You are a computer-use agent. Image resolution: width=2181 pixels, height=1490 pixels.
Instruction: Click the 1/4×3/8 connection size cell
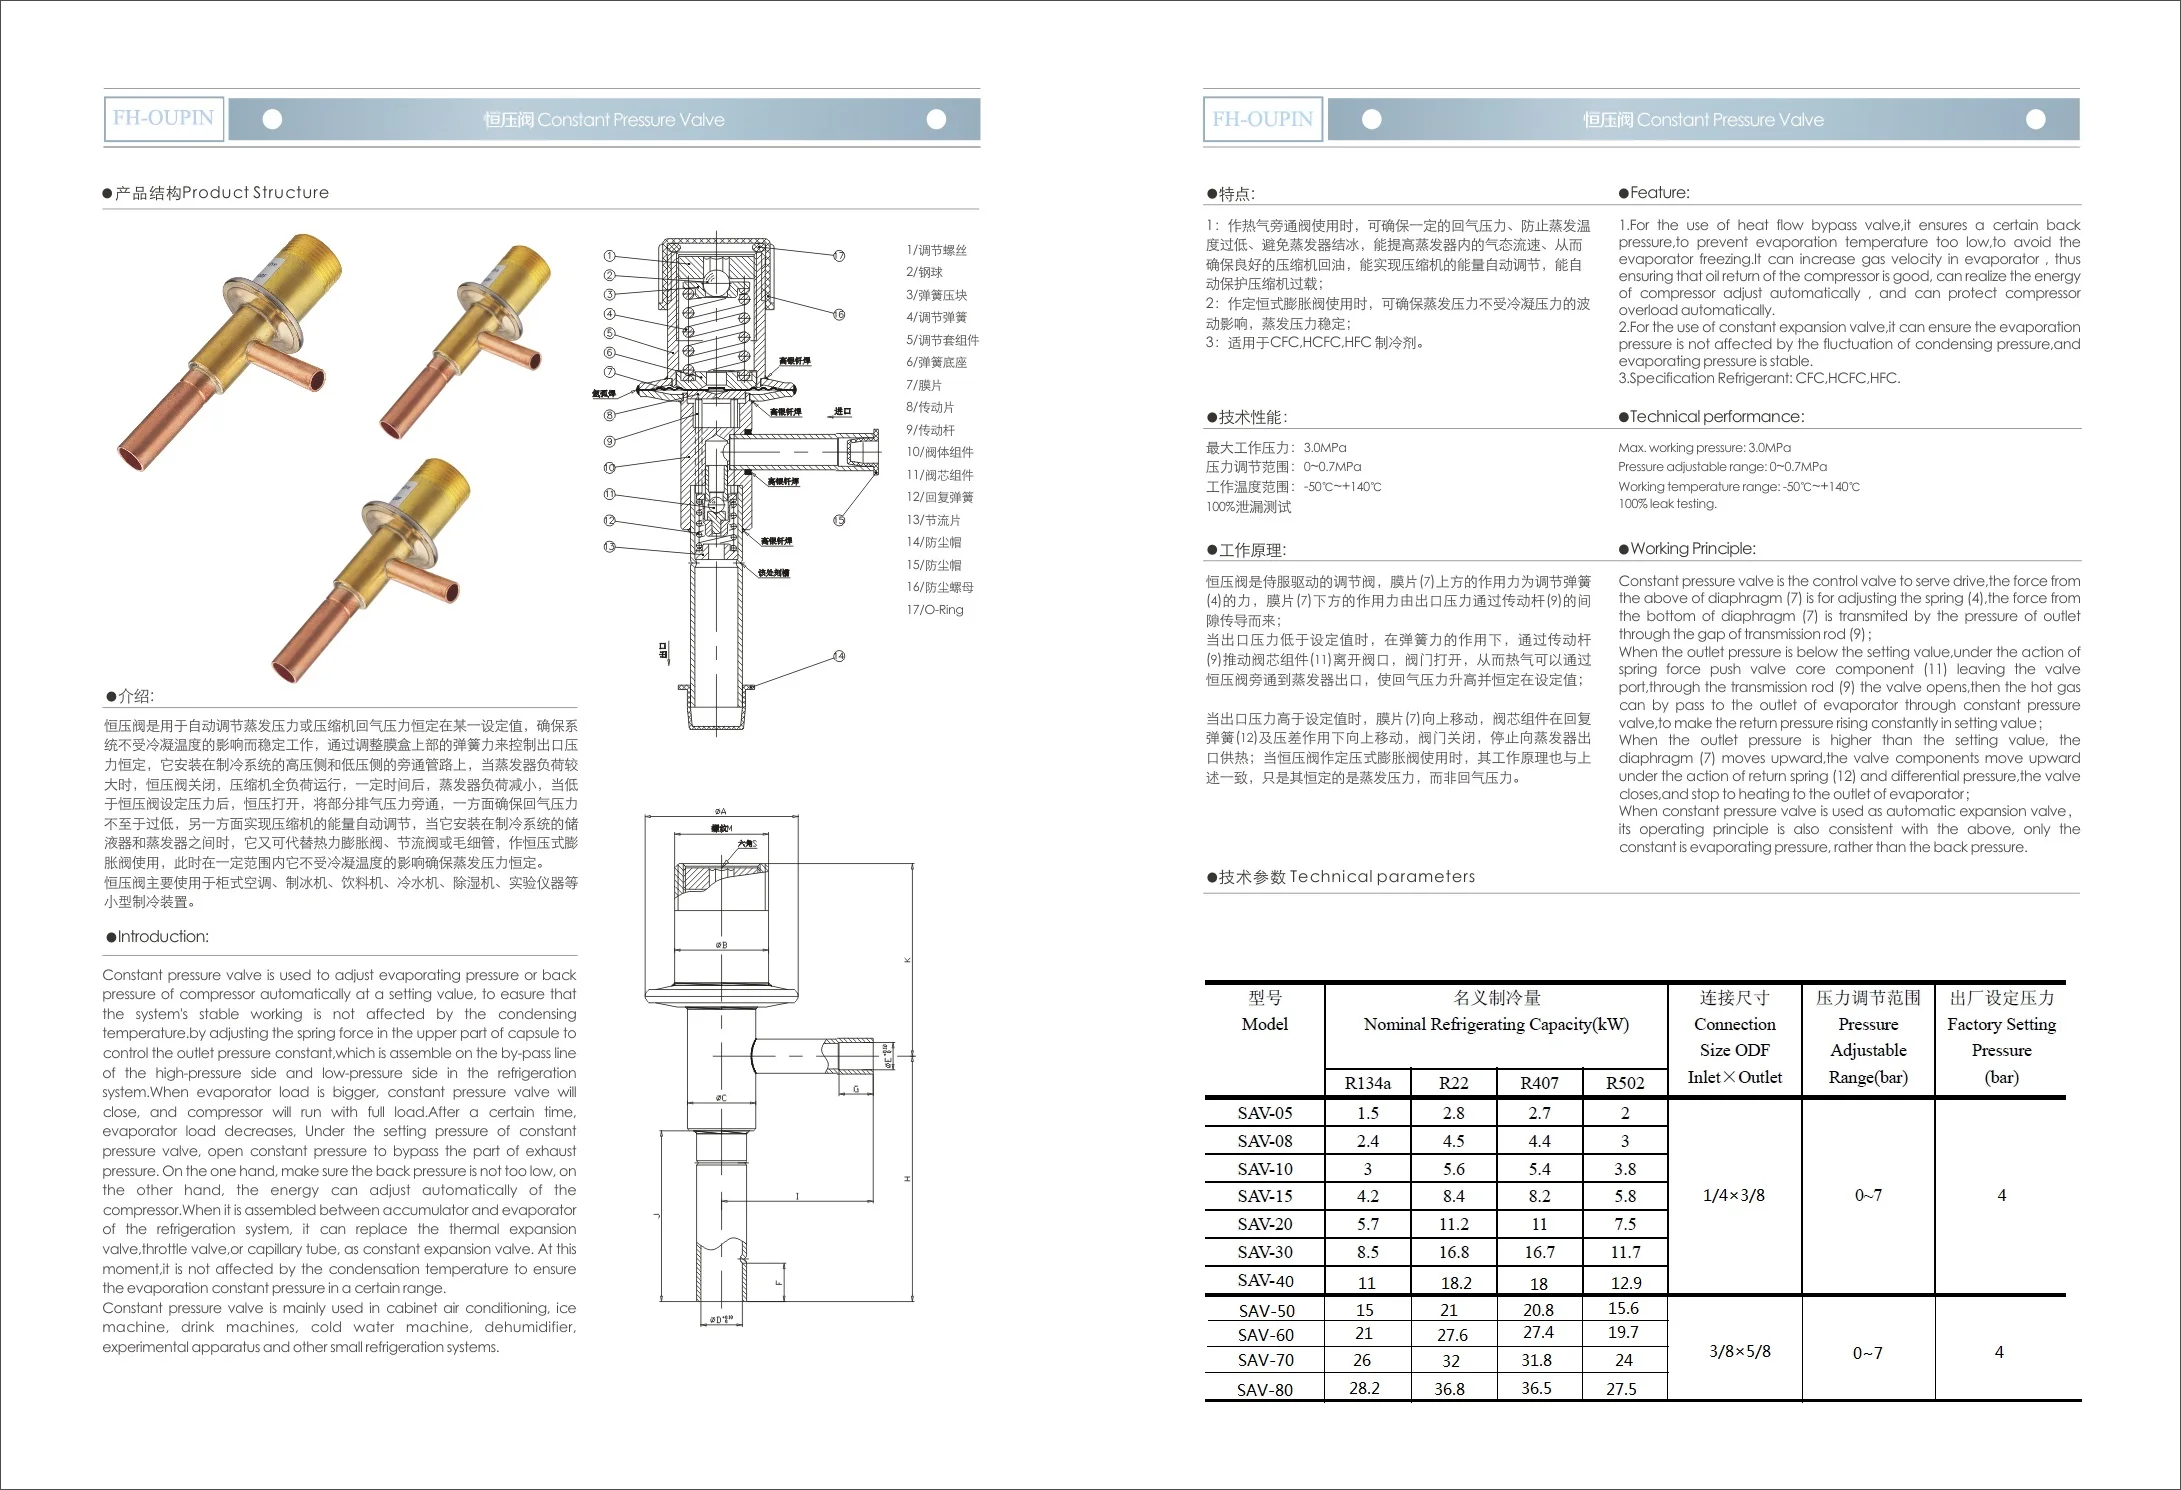(x=1733, y=1196)
